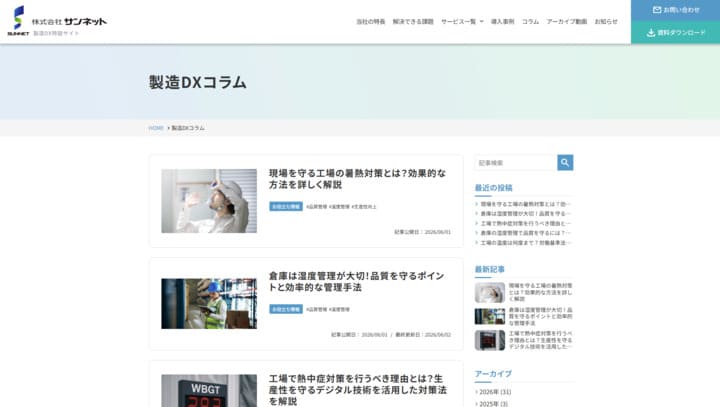
Task: Click blue category tag on 暑熱対策 article
Action: [286, 207]
